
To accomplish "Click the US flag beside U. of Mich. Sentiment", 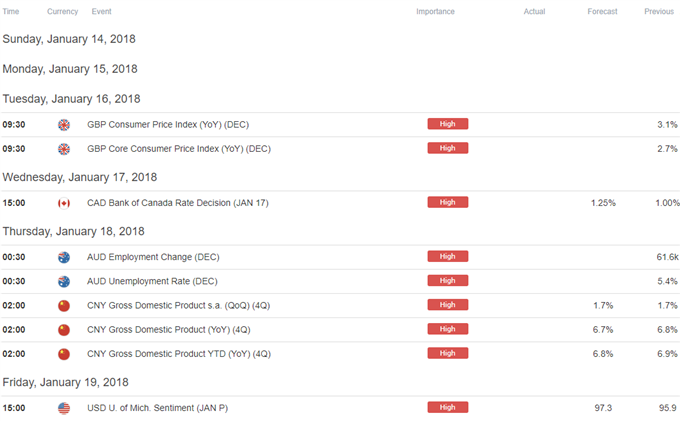I will coord(64,408).
